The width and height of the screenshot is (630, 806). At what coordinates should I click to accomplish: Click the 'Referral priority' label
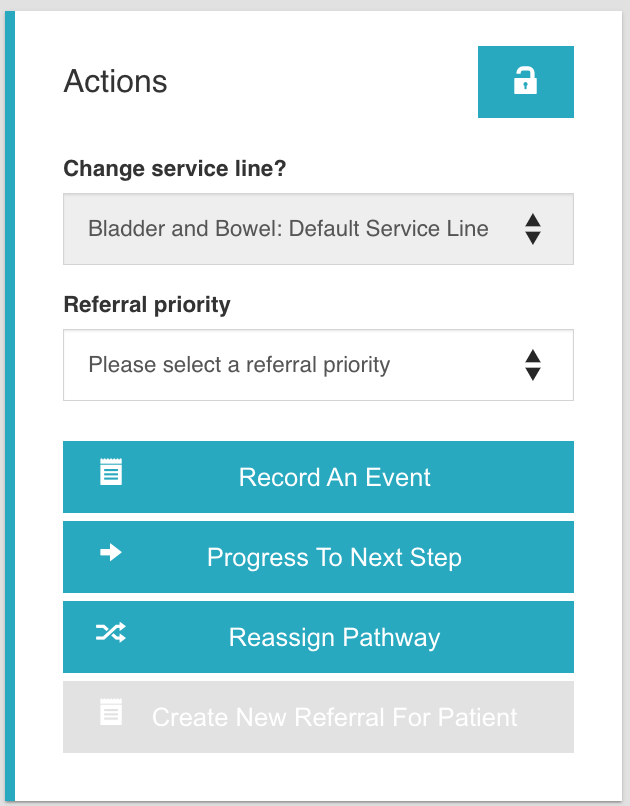pos(146,305)
